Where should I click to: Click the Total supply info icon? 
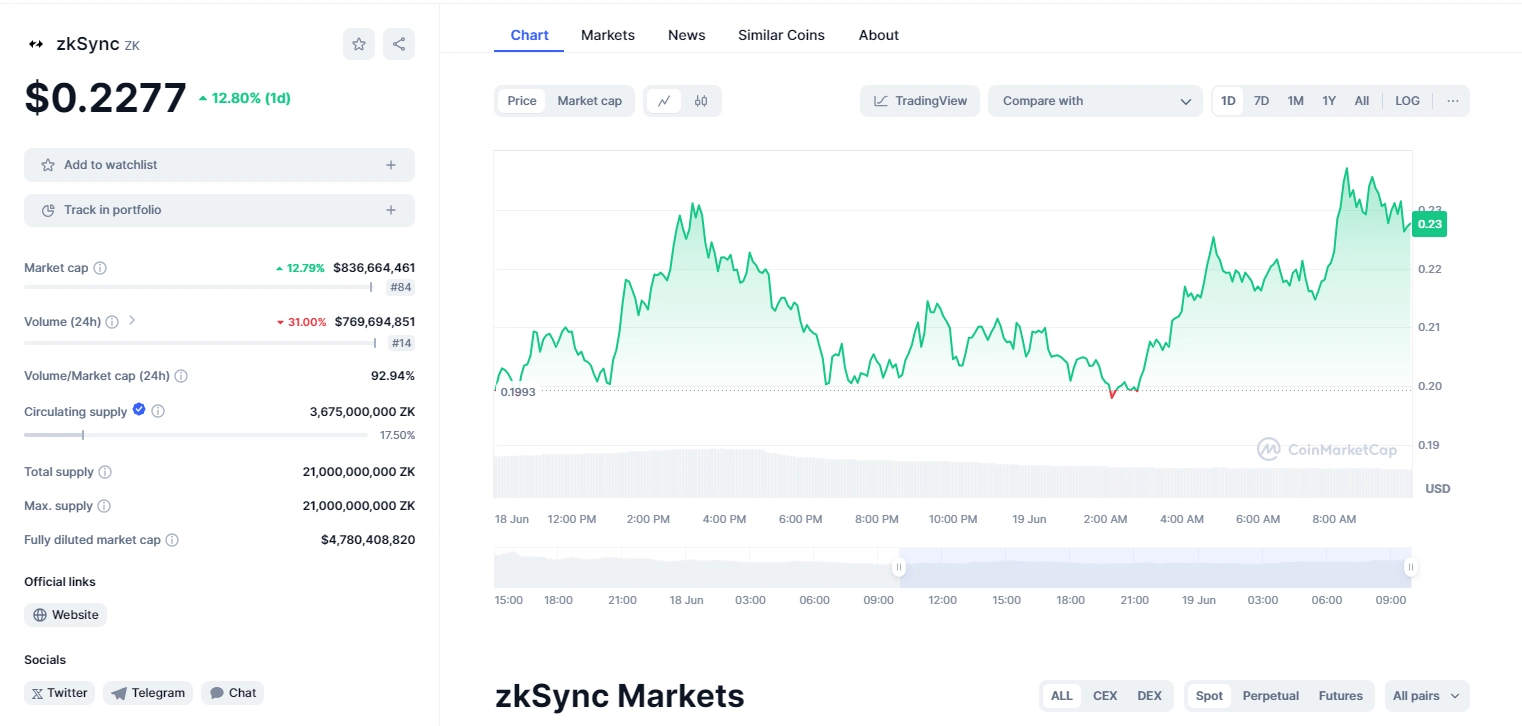tap(105, 472)
